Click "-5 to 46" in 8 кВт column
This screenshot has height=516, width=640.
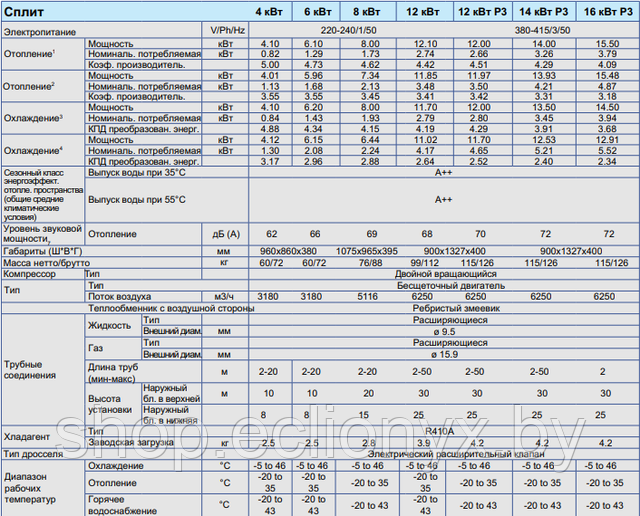(x=368, y=466)
